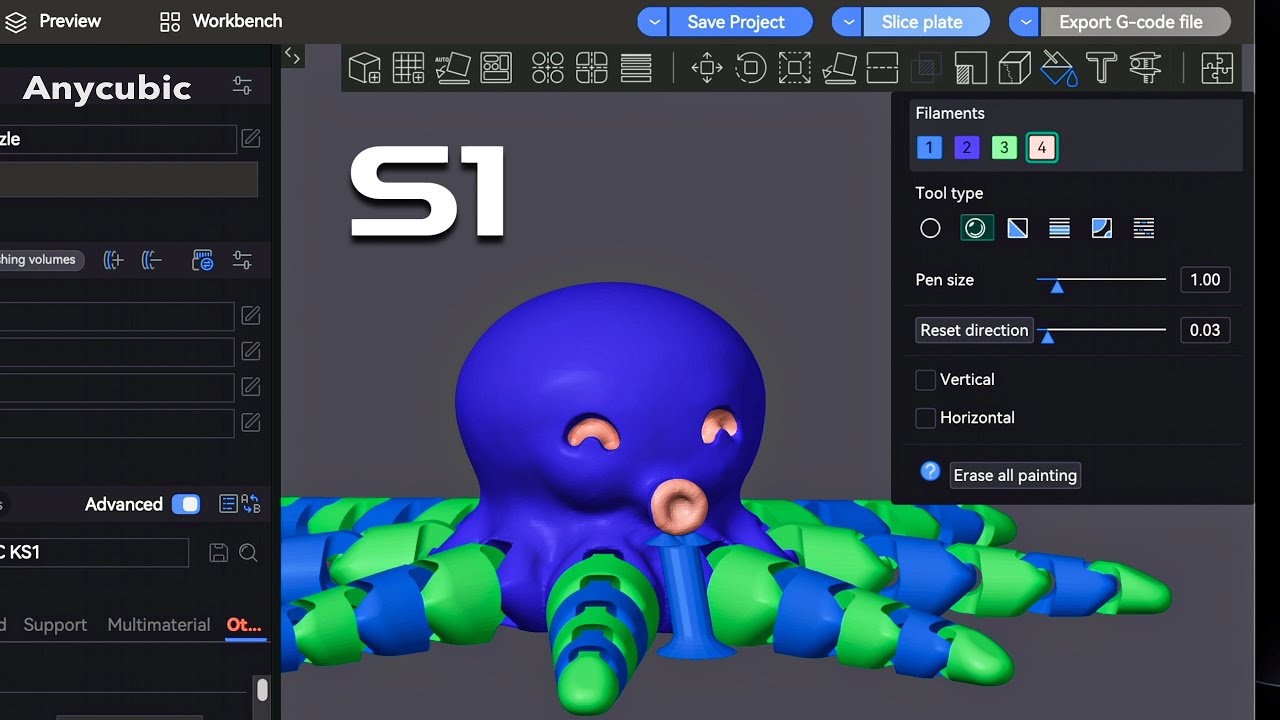The height and width of the screenshot is (720, 1280).
Task: Select filament swatch 3
Action: click(x=1004, y=148)
